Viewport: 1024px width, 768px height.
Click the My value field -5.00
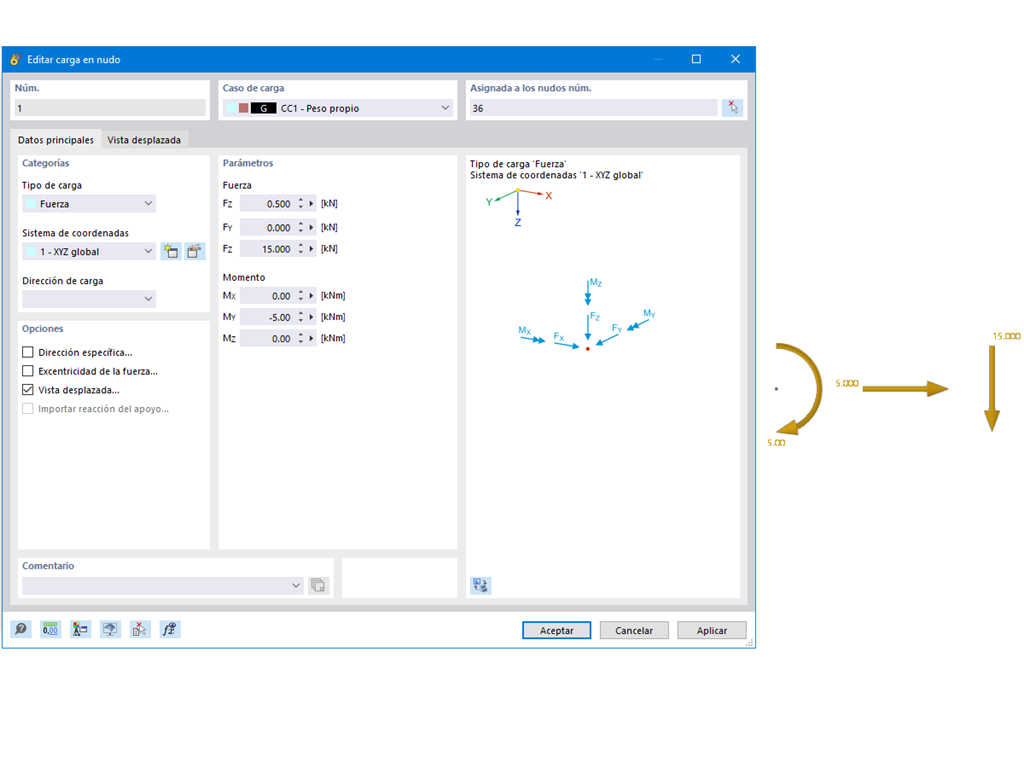268,317
